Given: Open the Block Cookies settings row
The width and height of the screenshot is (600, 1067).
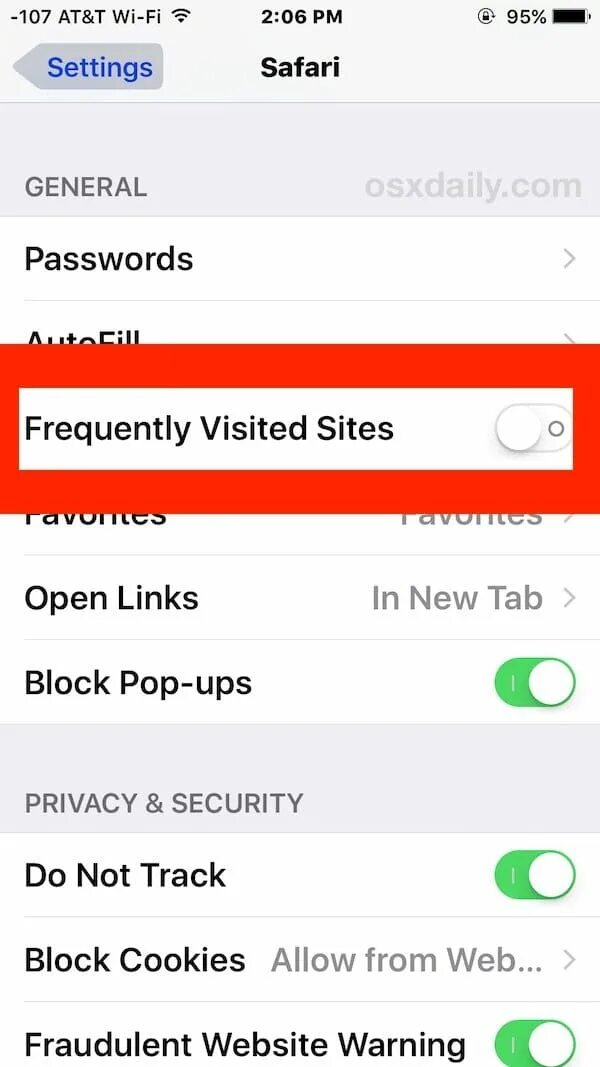Looking at the screenshot, I should tap(300, 959).
